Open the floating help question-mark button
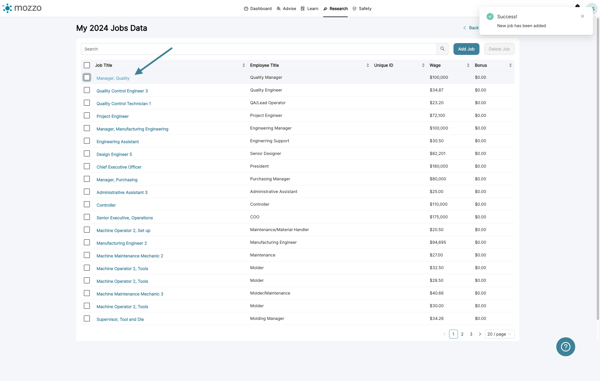The height and width of the screenshot is (381, 600). click(565, 347)
